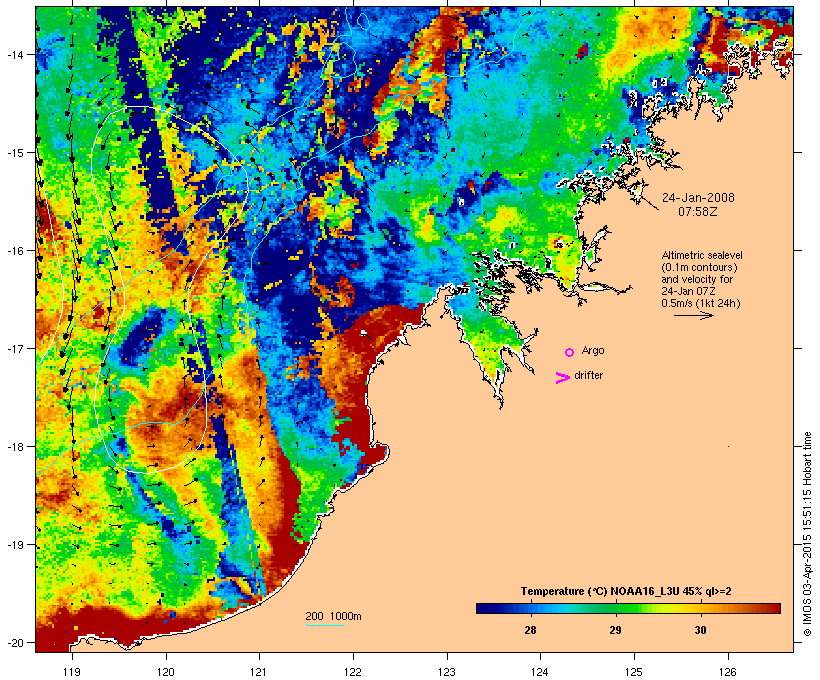
Task: Click the time label 07:58Z
Action: pyautogui.click(x=698, y=212)
